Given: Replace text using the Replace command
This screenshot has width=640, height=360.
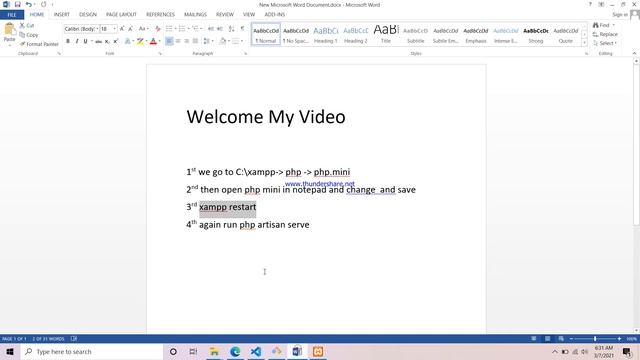Looking at the screenshot, I should [605, 34].
